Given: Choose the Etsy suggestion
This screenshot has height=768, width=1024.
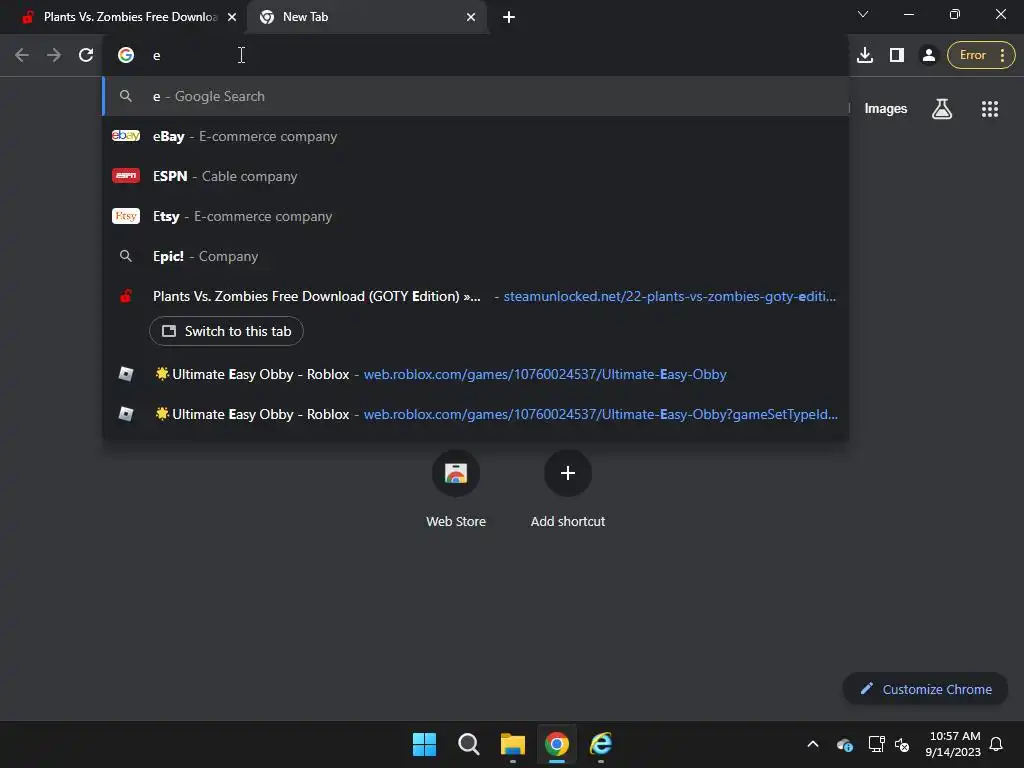Looking at the screenshot, I should tap(475, 216).
